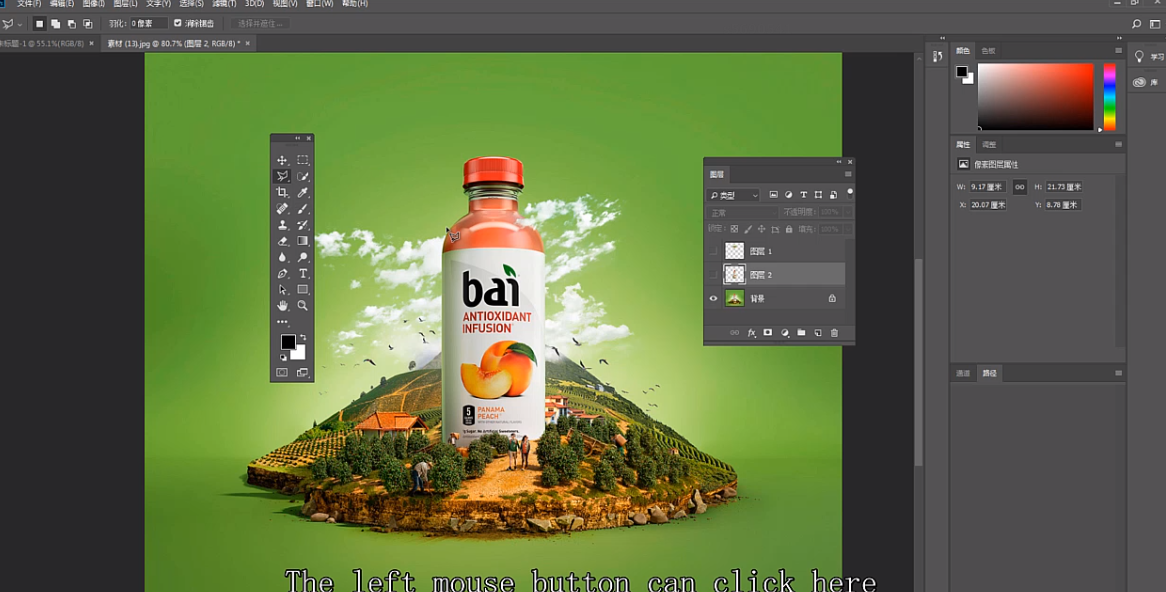Click the link layers icon
This screenshot has width=1166, height=592.
coord(735,333)
